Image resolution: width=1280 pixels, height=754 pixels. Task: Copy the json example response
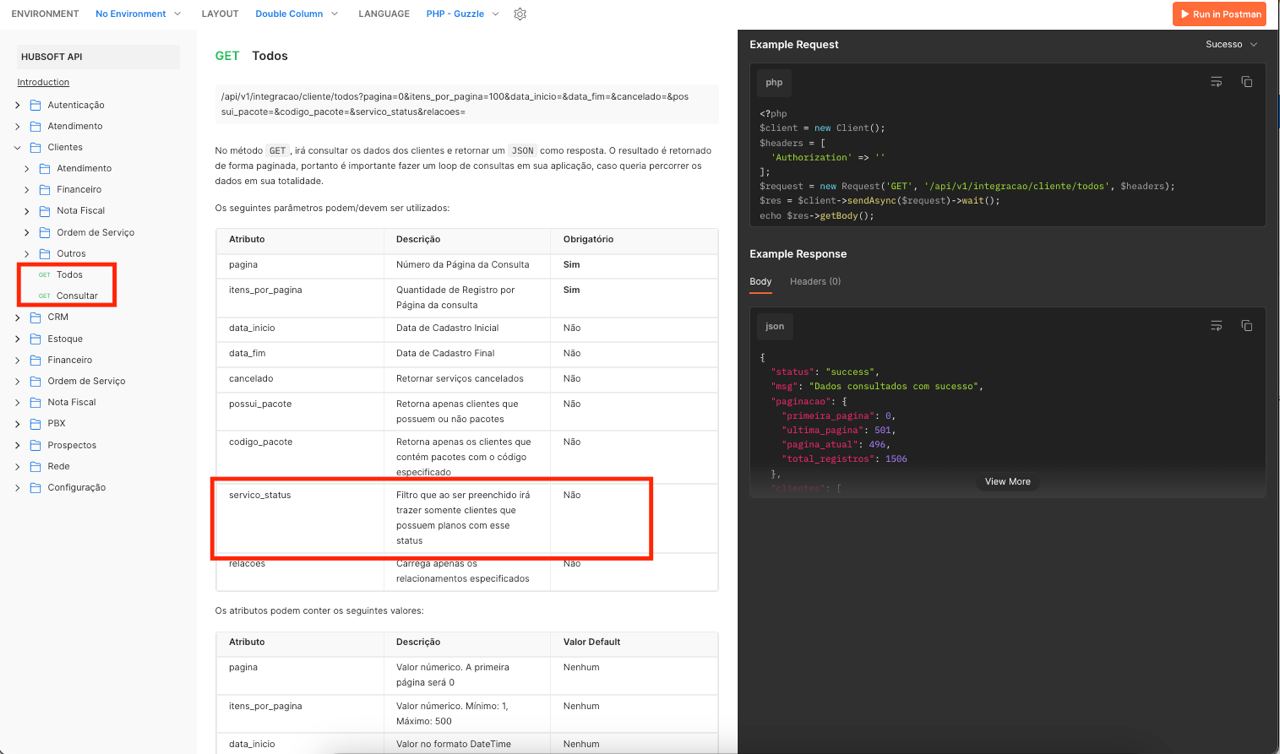click(x=1246, y=326)
